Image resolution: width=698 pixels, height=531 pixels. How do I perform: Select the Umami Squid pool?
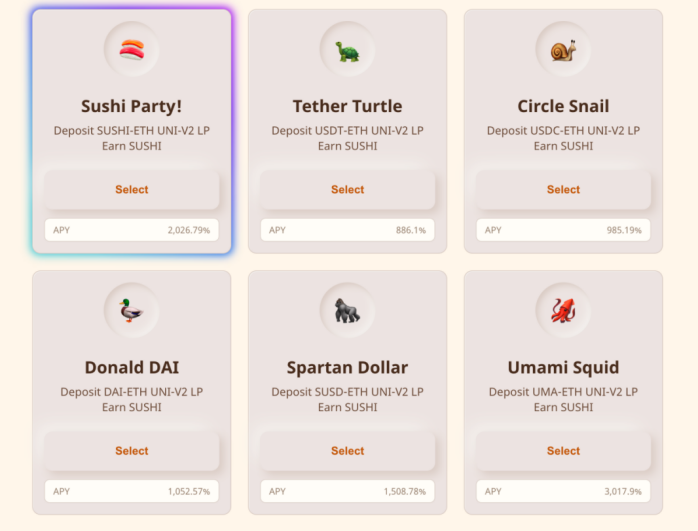click(x=564, y=451)
